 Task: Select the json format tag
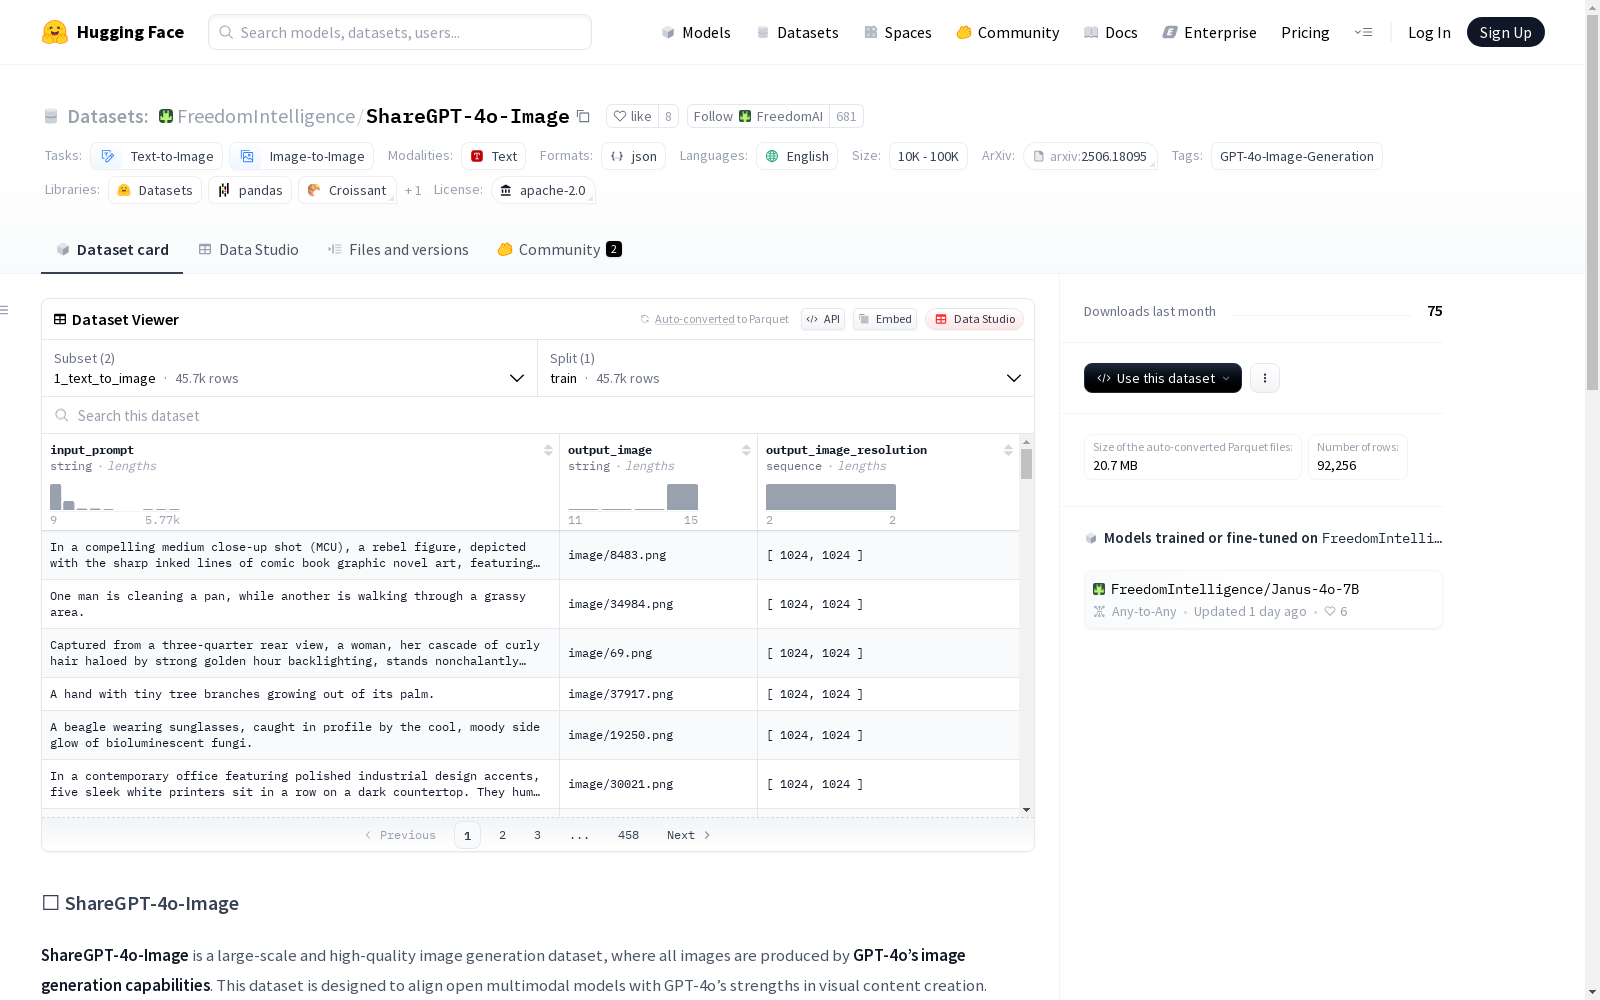click(x=633, y=156)
